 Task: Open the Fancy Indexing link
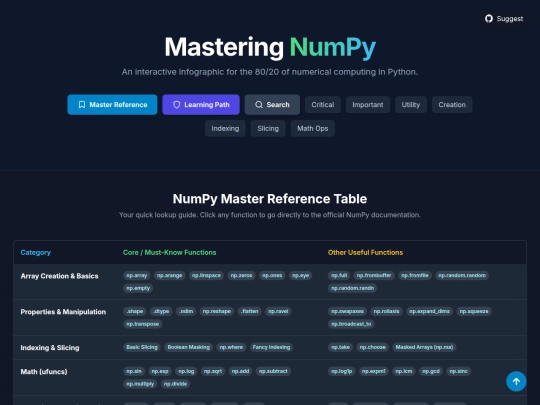tap(271, 347)
